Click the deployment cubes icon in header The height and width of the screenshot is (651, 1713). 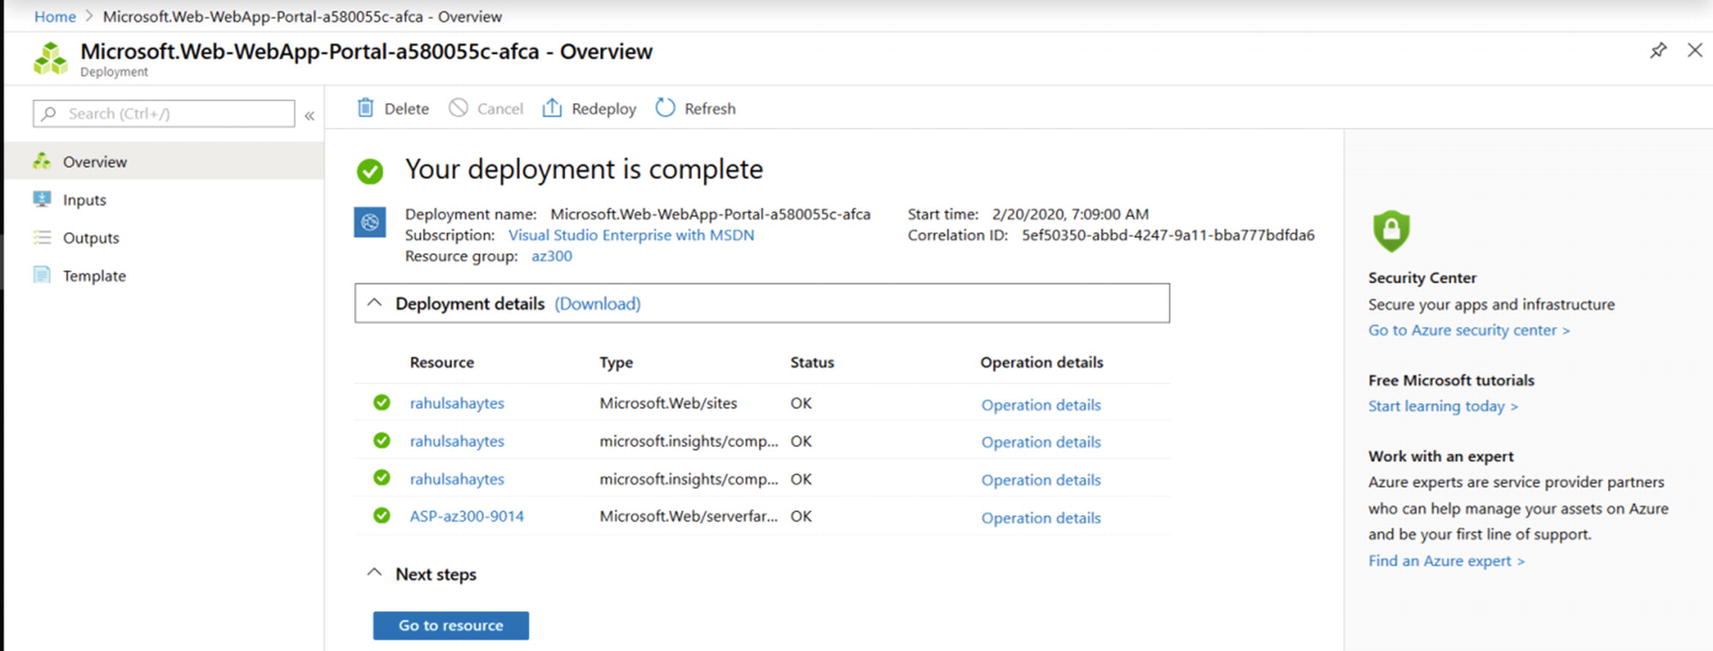pyautogui.click(x=50, y=58)
